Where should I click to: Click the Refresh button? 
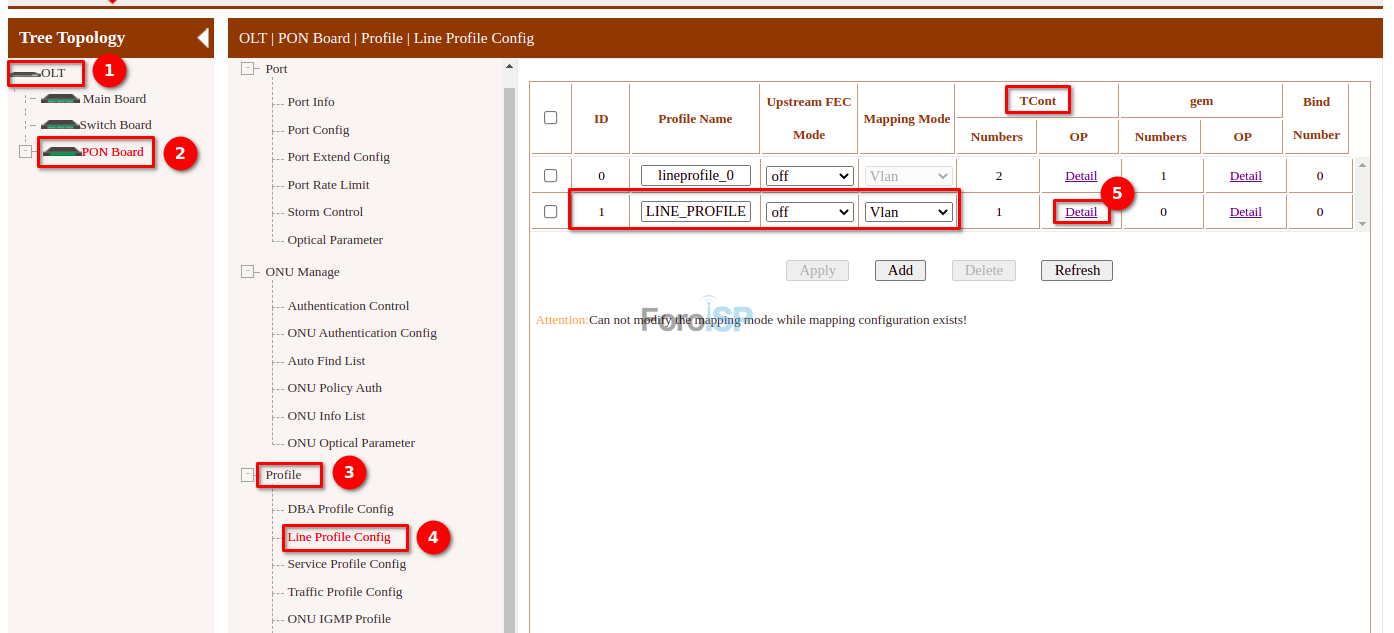(1076, 270)
